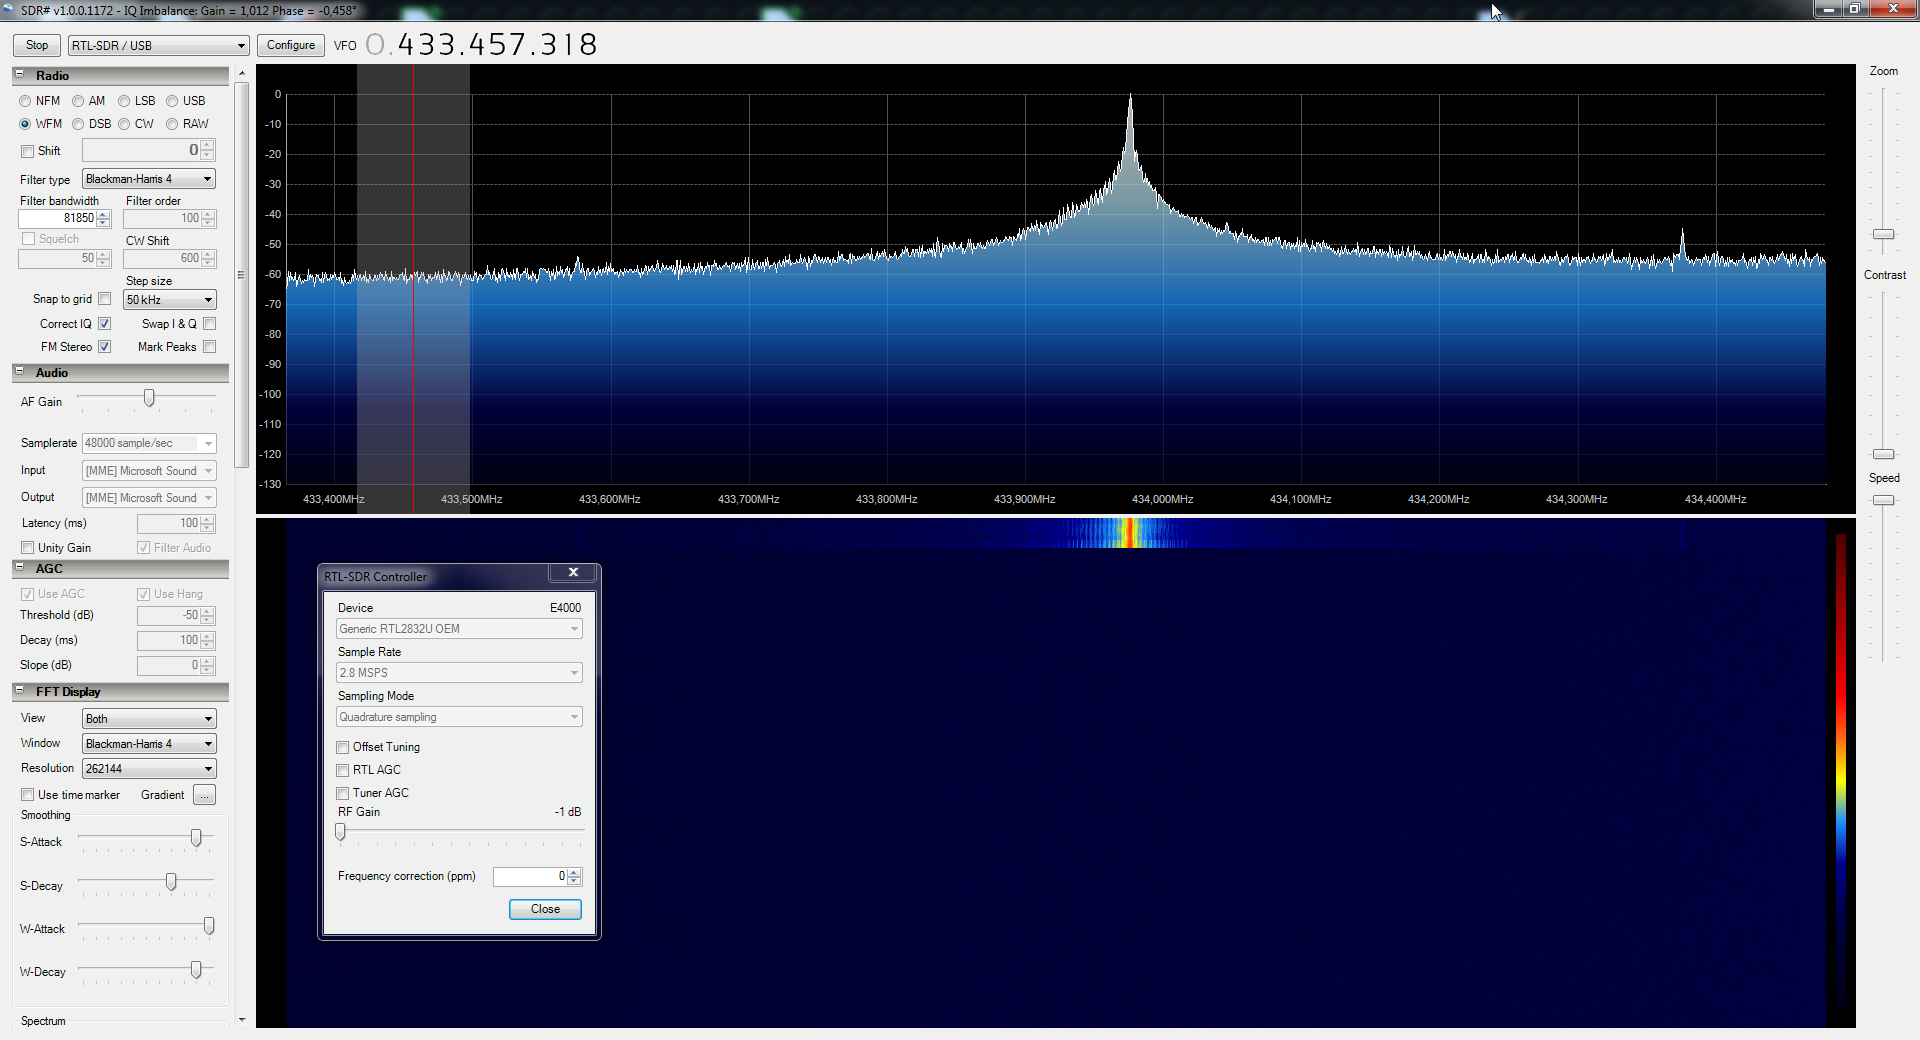1920x1040 pixels.
Task: Enable the Offset Tuning checkbox
Action: click(x=343, y=747)
